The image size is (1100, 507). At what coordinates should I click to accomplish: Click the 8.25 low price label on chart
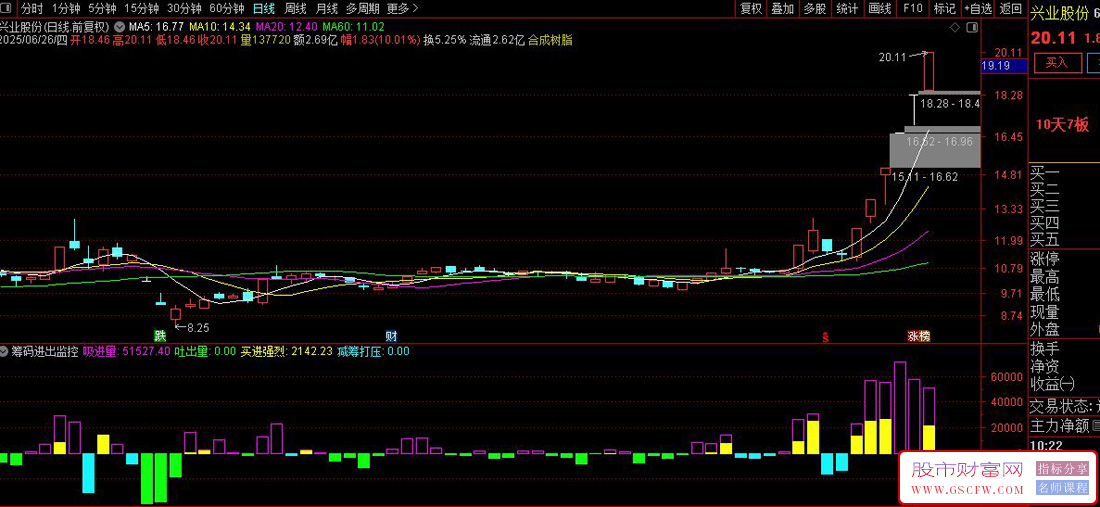coord(198,327)
